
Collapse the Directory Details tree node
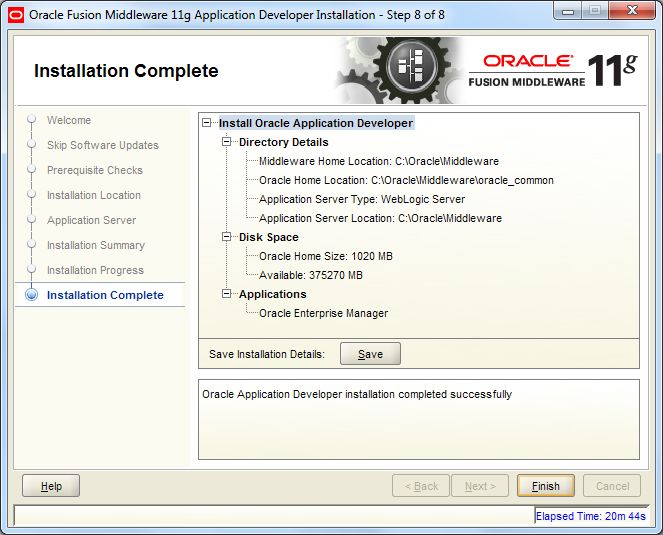coord(227,142)
